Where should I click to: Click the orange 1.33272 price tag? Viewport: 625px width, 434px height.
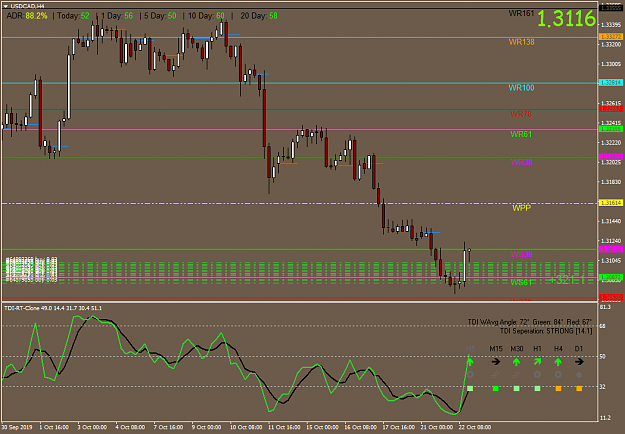tap(611, 37)
